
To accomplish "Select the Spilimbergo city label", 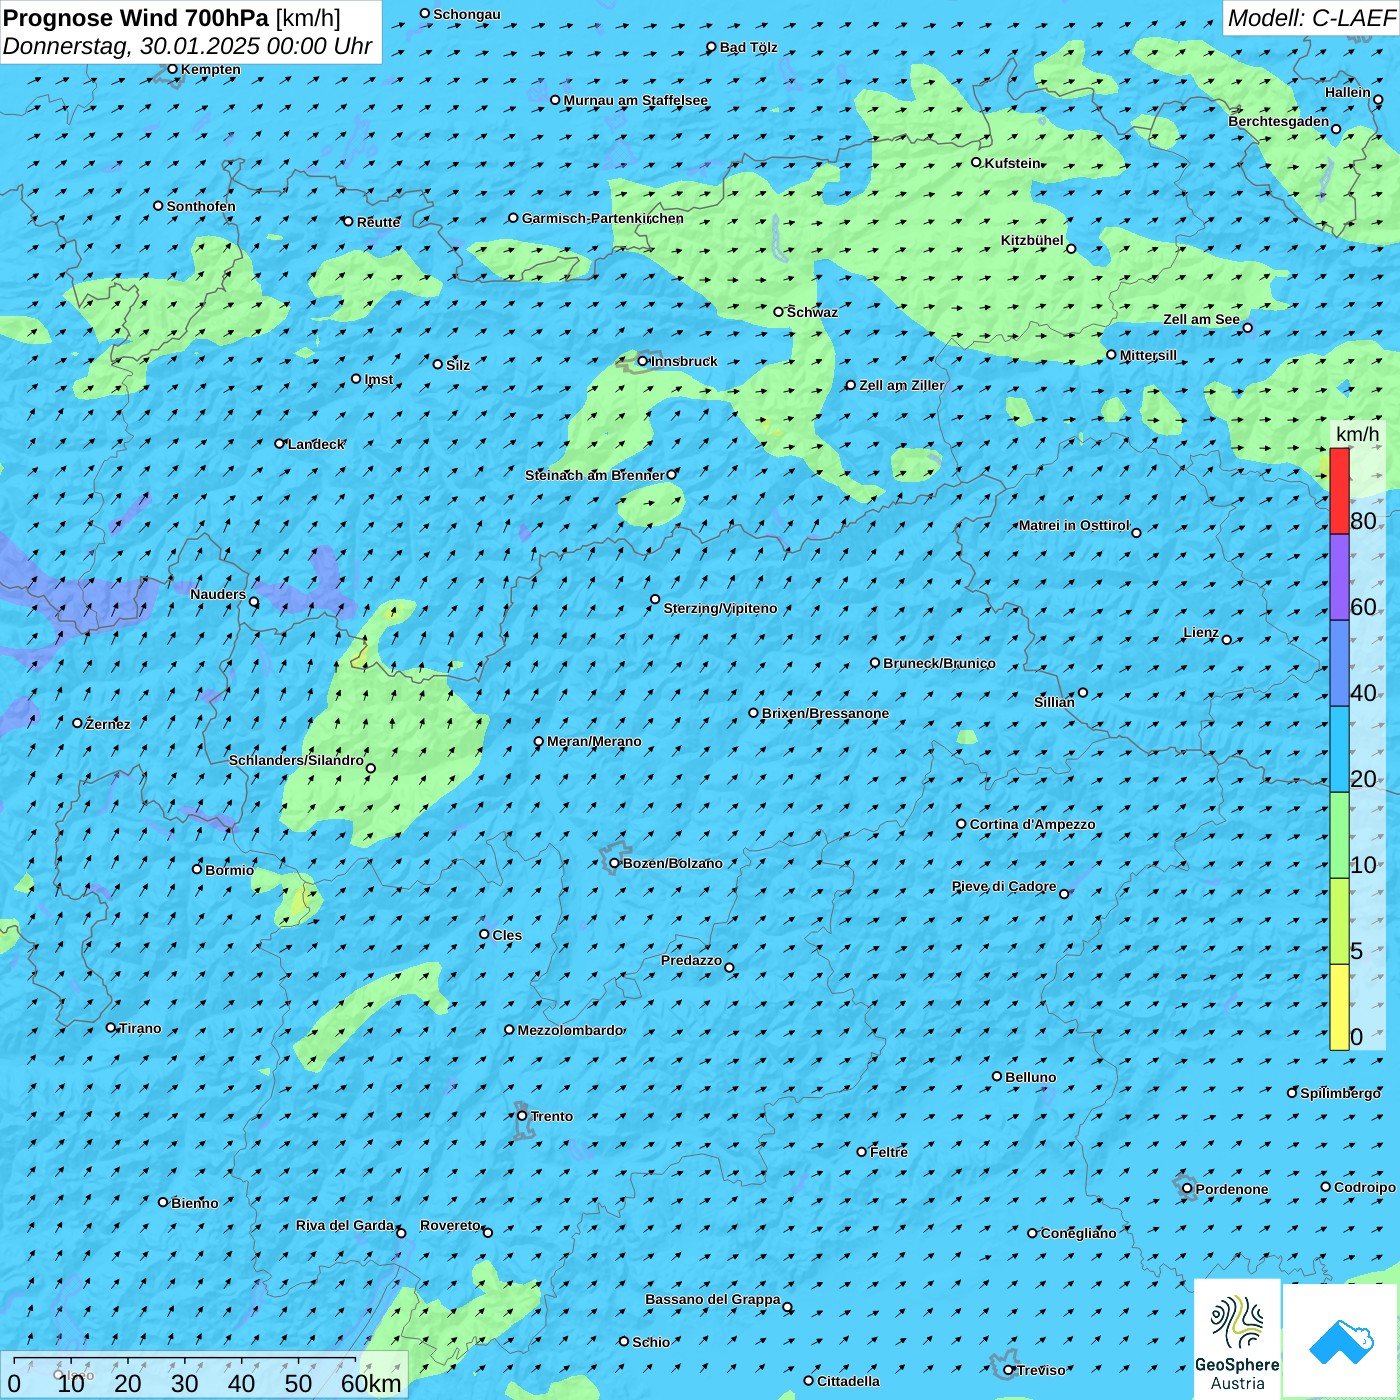I will (x=1340, y=1093).
